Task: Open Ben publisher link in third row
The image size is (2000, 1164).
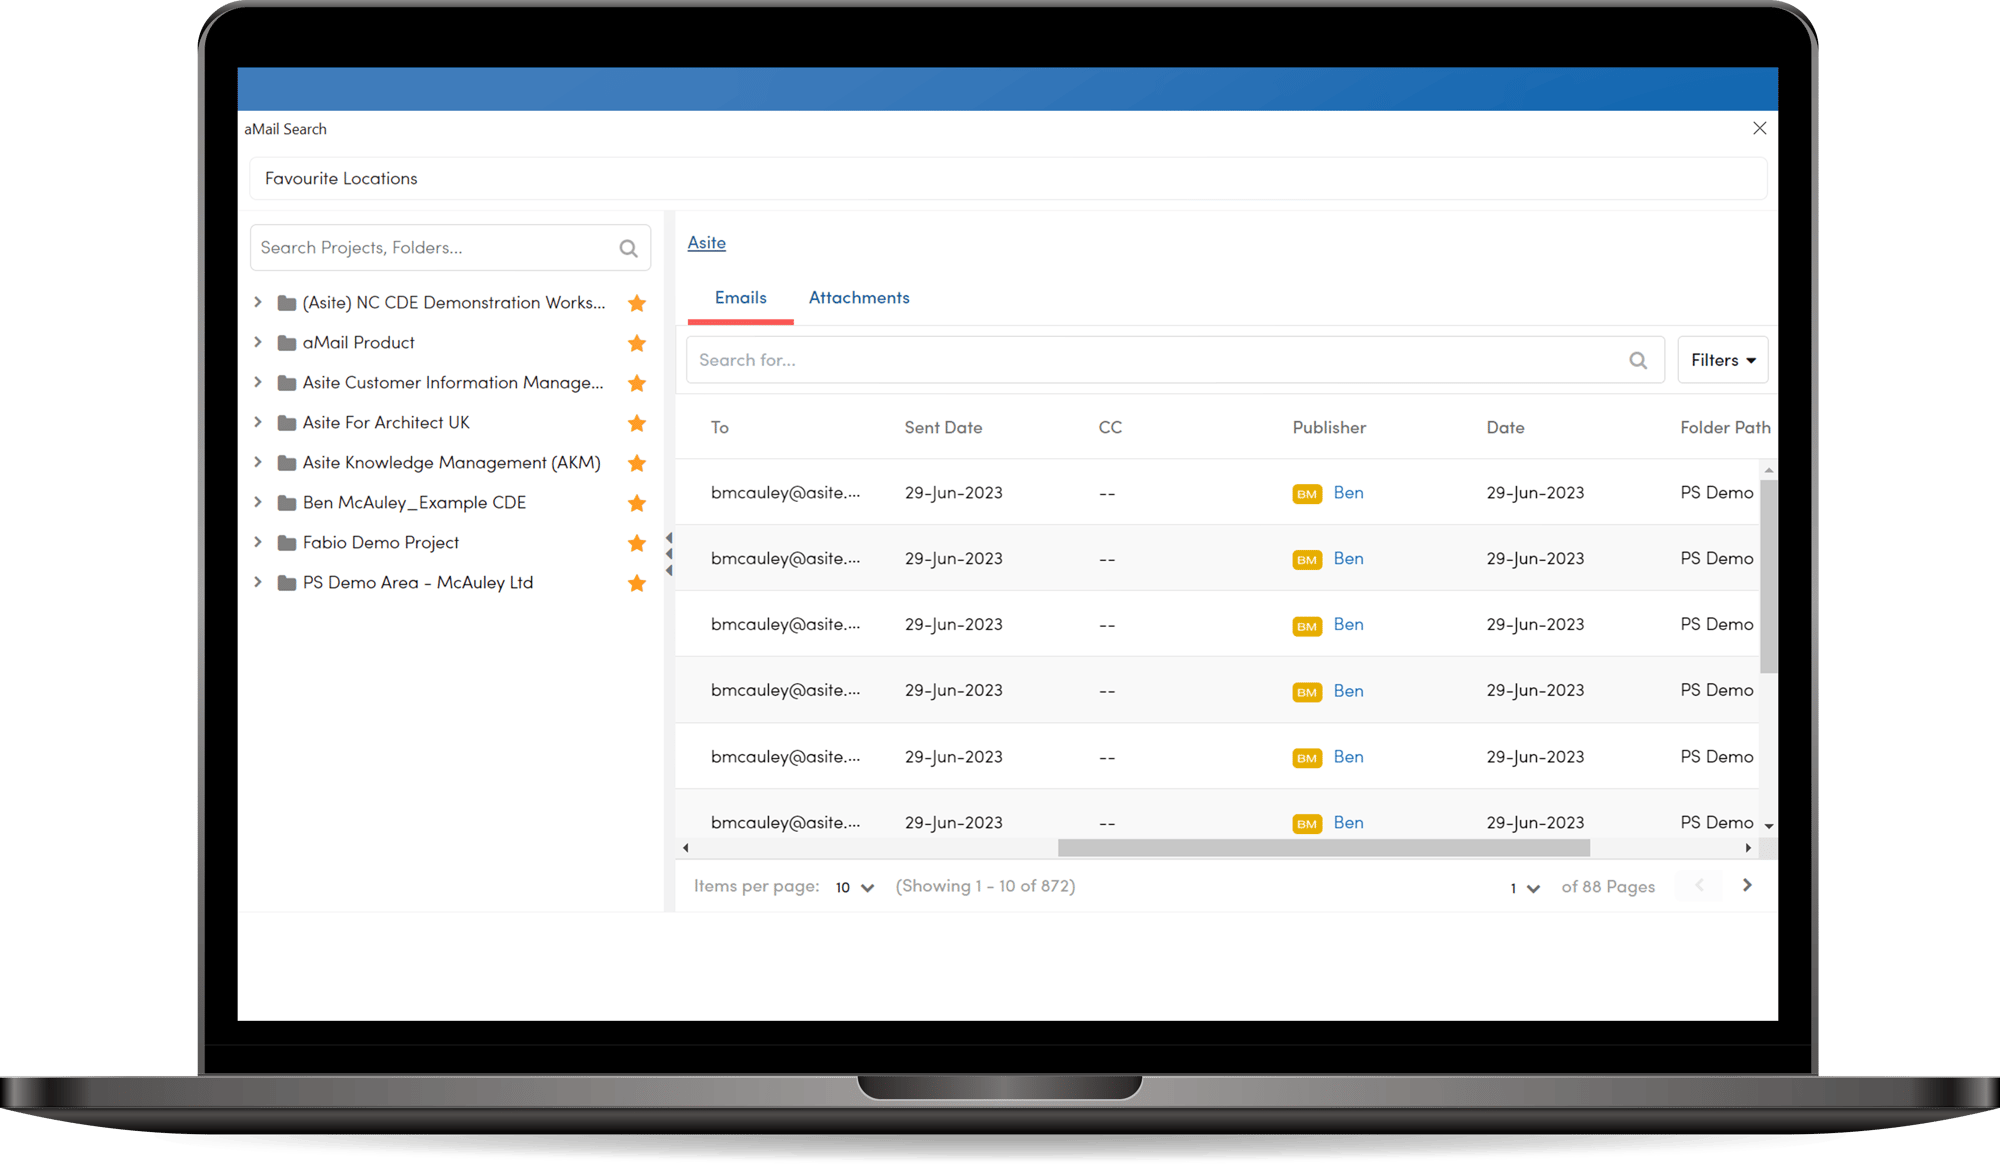Action: [x=1348, y=625]
